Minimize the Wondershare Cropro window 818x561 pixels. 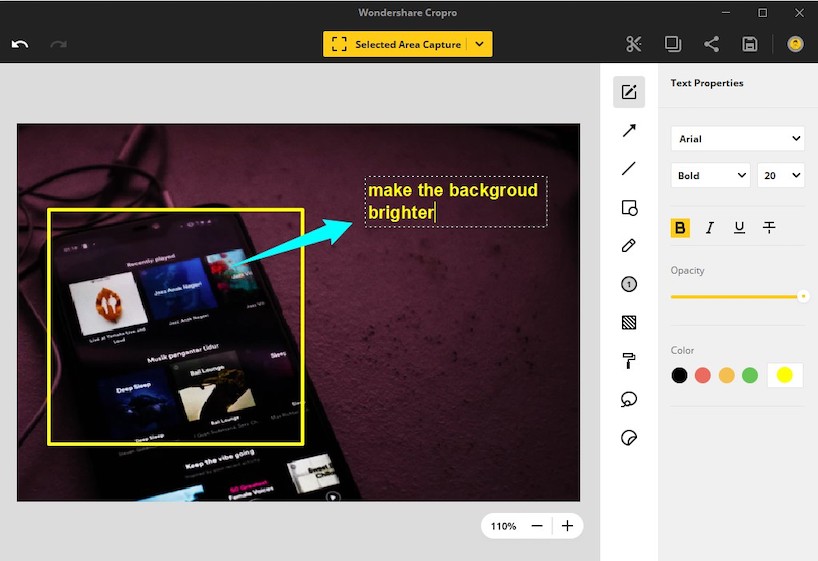point(726,13)
